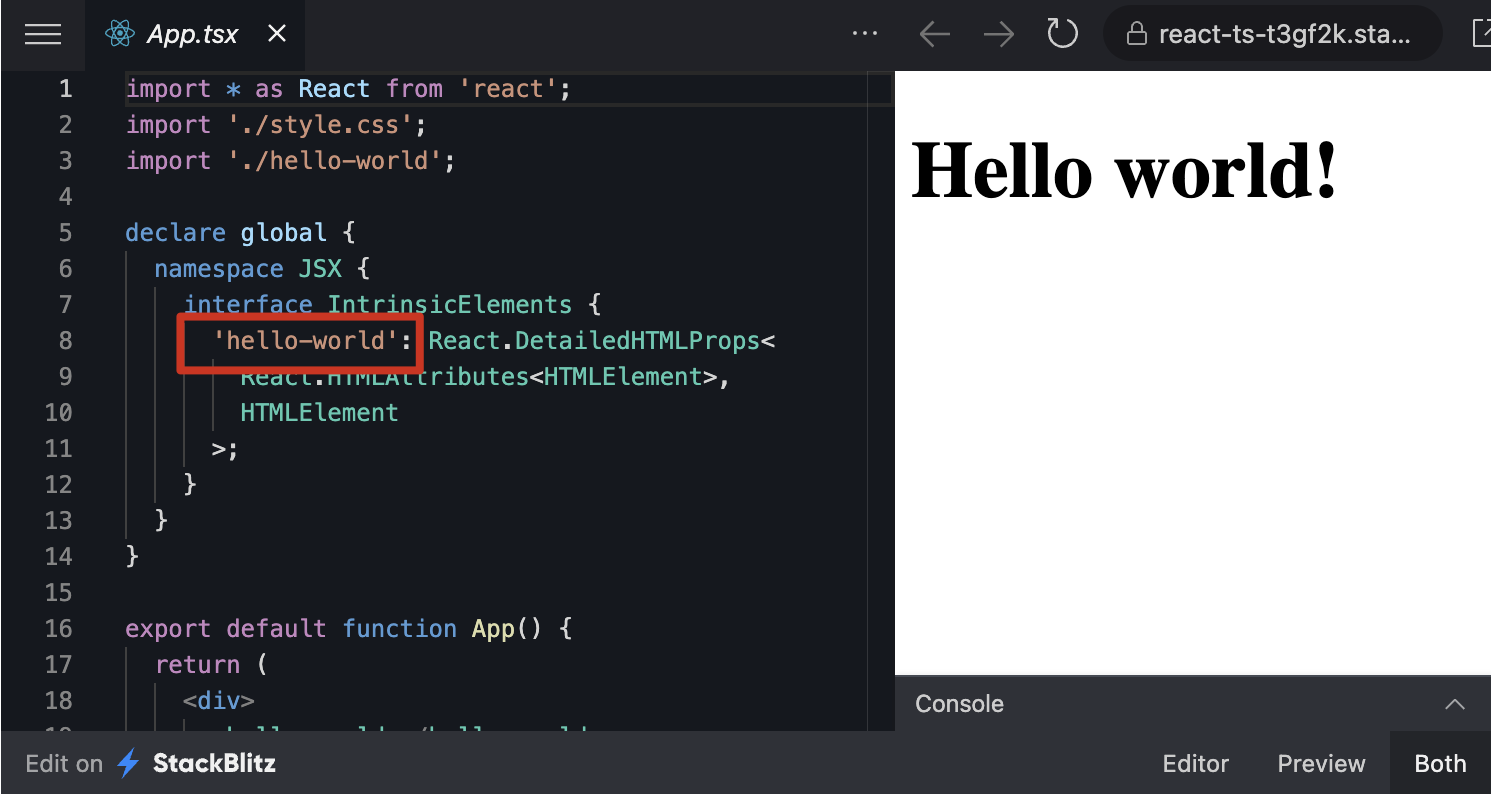Open the editor more options ellipsis
This screenshot has width=1500, height=794.
click(x=864, y=34)
